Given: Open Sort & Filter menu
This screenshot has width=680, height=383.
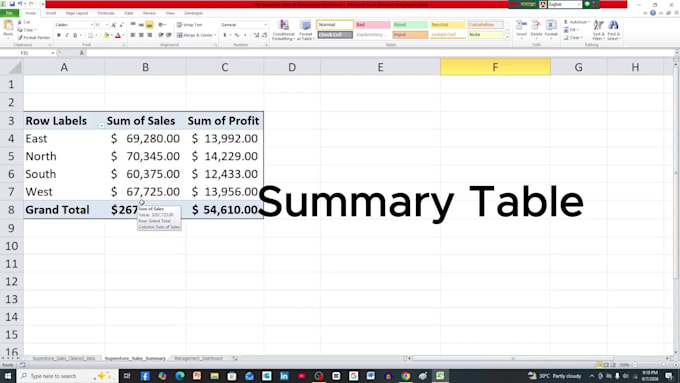Looking at the screenshot, I should pos(598,30).
